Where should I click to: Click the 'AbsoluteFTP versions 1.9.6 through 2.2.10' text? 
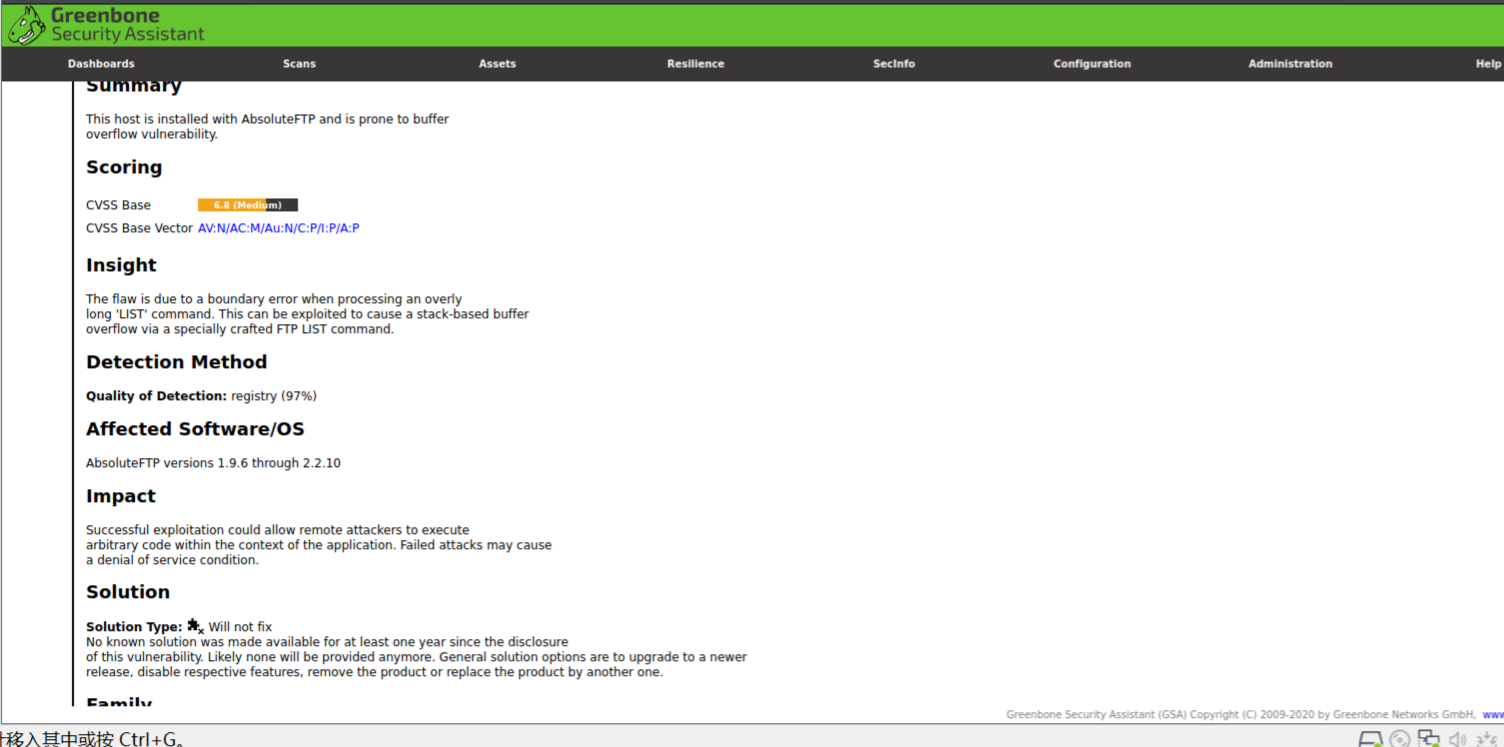pyautogui.click(x=213, y=463)
